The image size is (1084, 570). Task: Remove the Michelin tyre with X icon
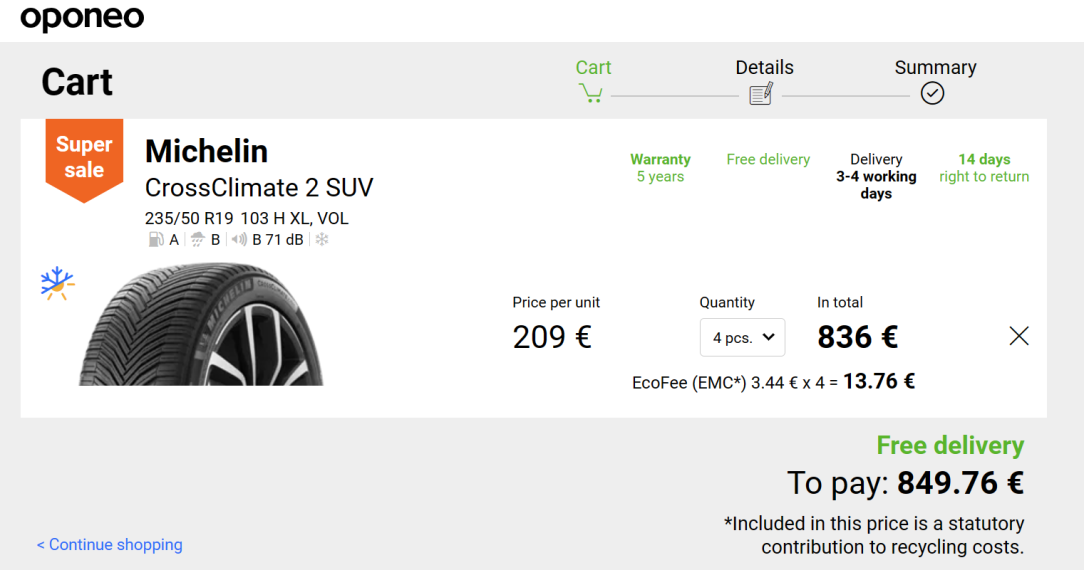pyautogui.click(x=1018, y=336)
